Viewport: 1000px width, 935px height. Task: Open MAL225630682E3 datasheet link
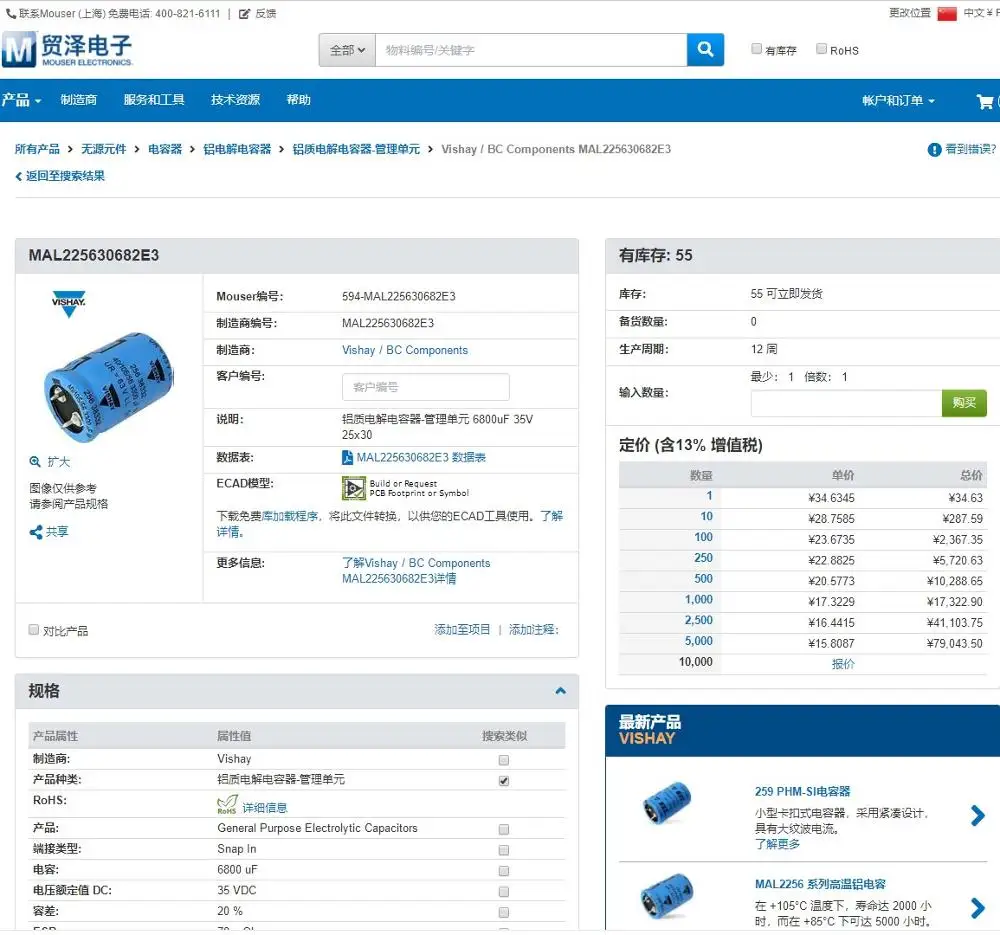click(421, 457)
